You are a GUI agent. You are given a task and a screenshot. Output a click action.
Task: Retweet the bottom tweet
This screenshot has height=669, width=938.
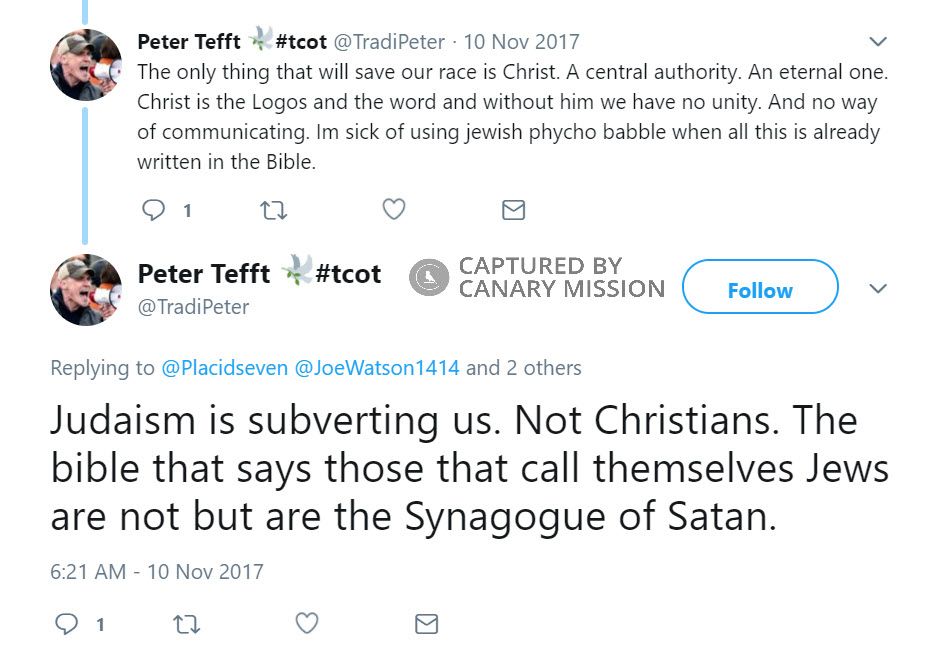pyautogui.click(x=185, y=623)
